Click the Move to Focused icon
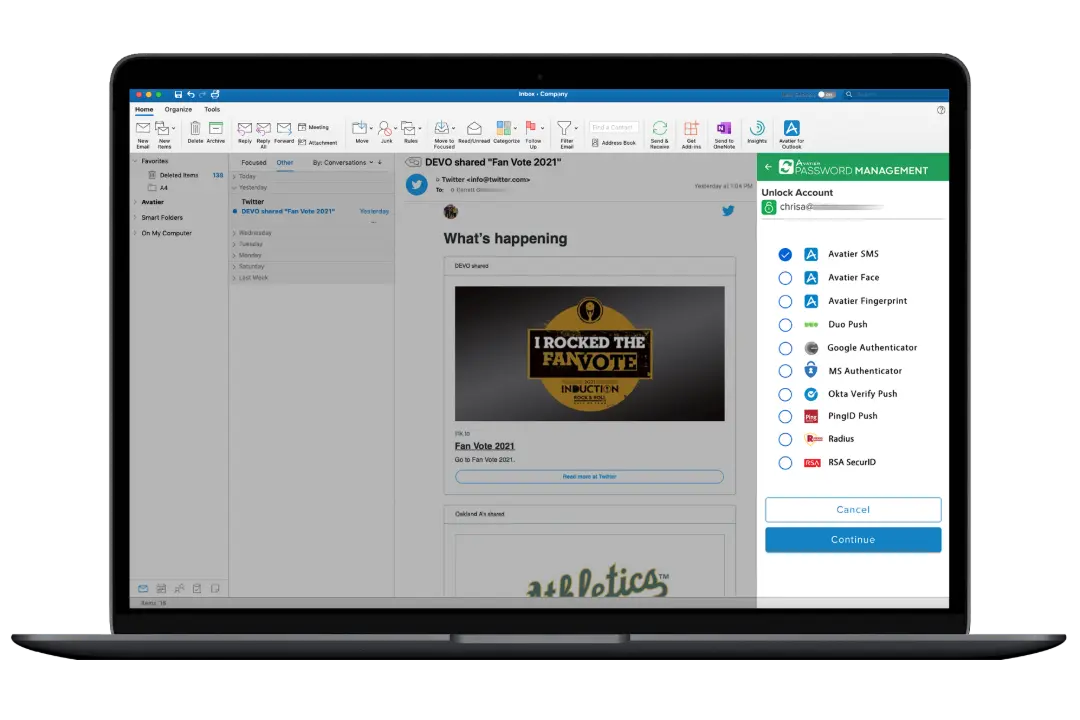Screen dimensions: 1080x720 442,128
